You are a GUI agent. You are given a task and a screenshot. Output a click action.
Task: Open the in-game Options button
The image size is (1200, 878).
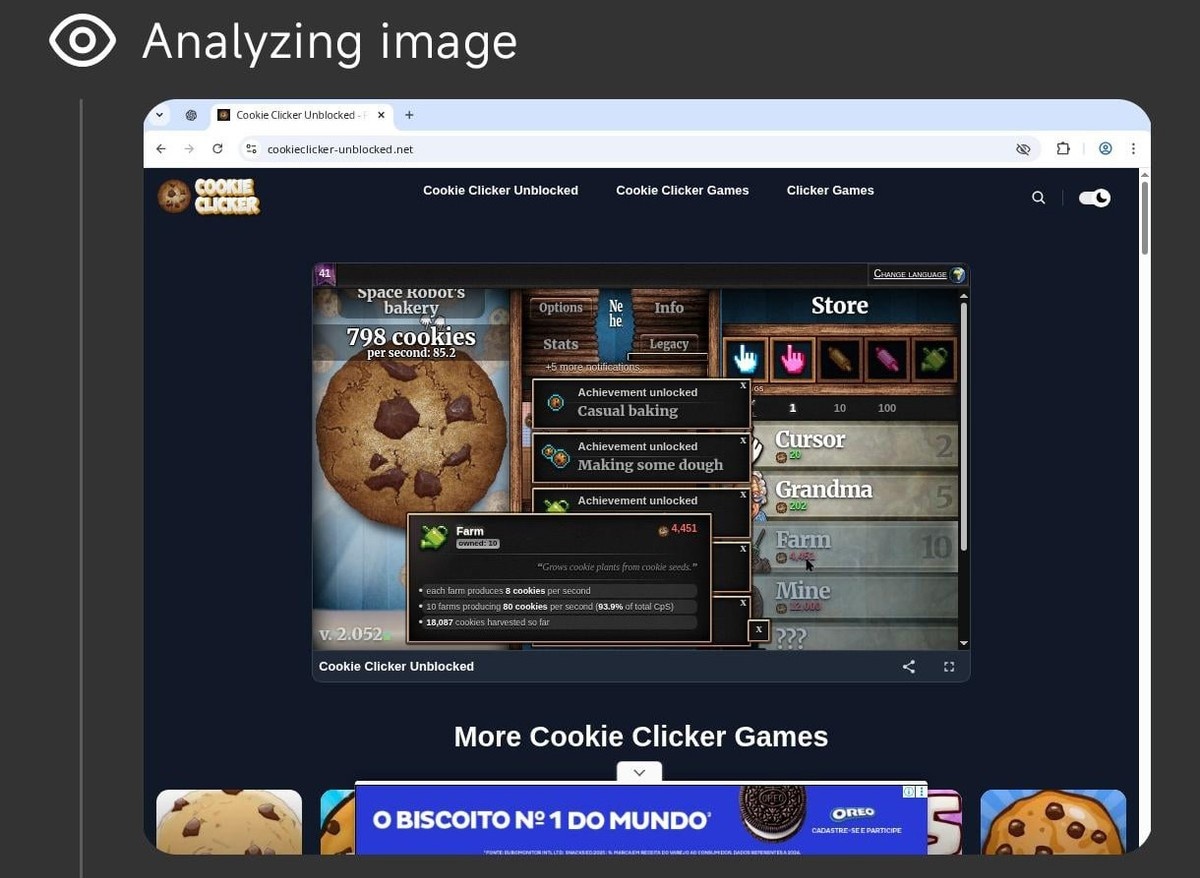click(x=561, y=308)
